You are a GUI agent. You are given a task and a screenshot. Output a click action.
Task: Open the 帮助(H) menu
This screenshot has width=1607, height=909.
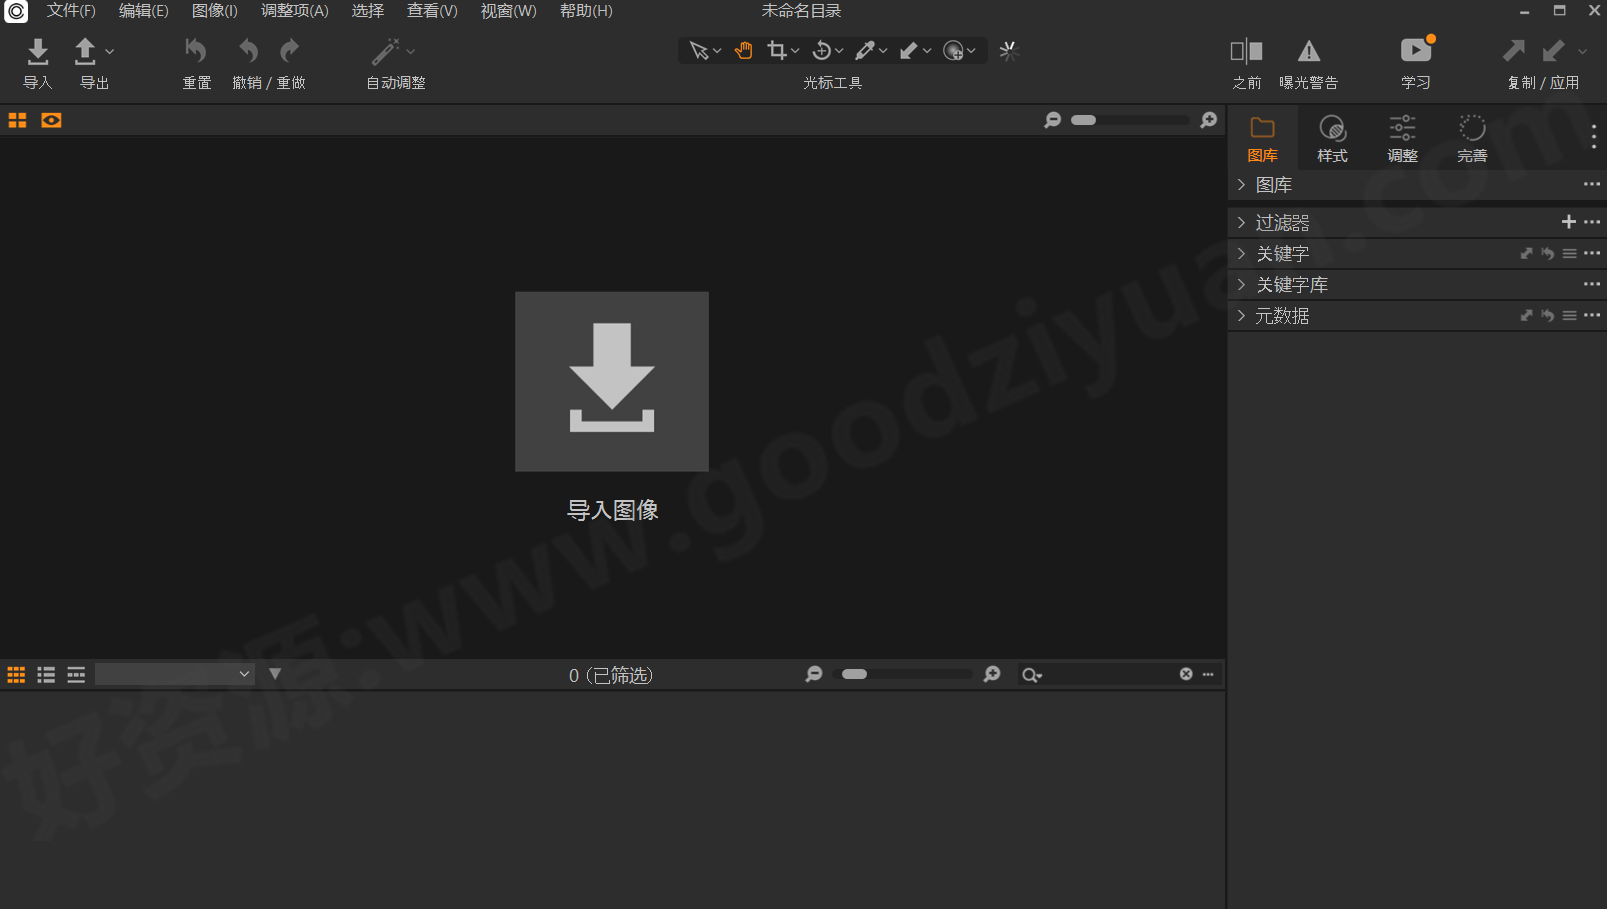coord(586,11)
